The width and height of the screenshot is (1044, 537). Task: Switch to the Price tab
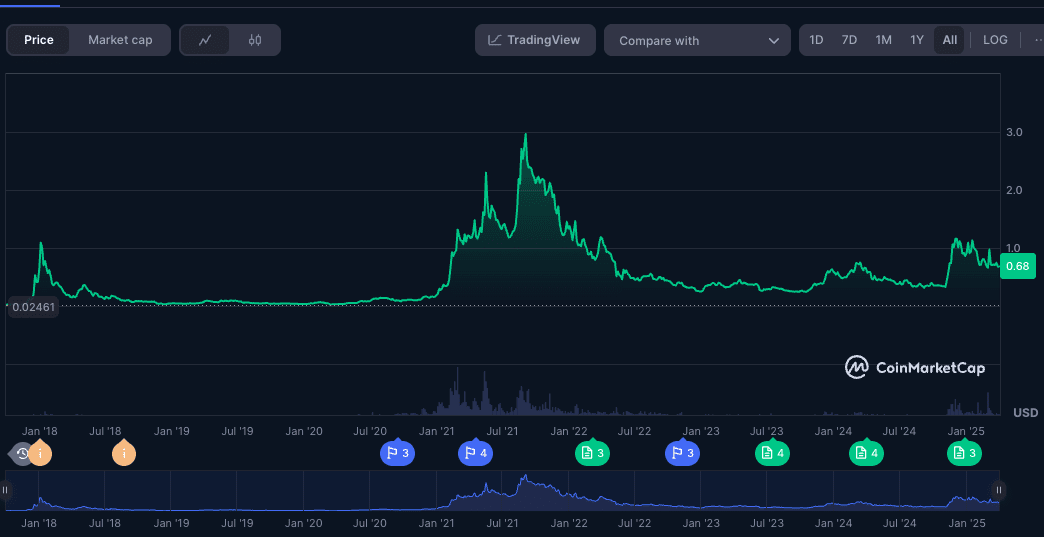(39, 40)
